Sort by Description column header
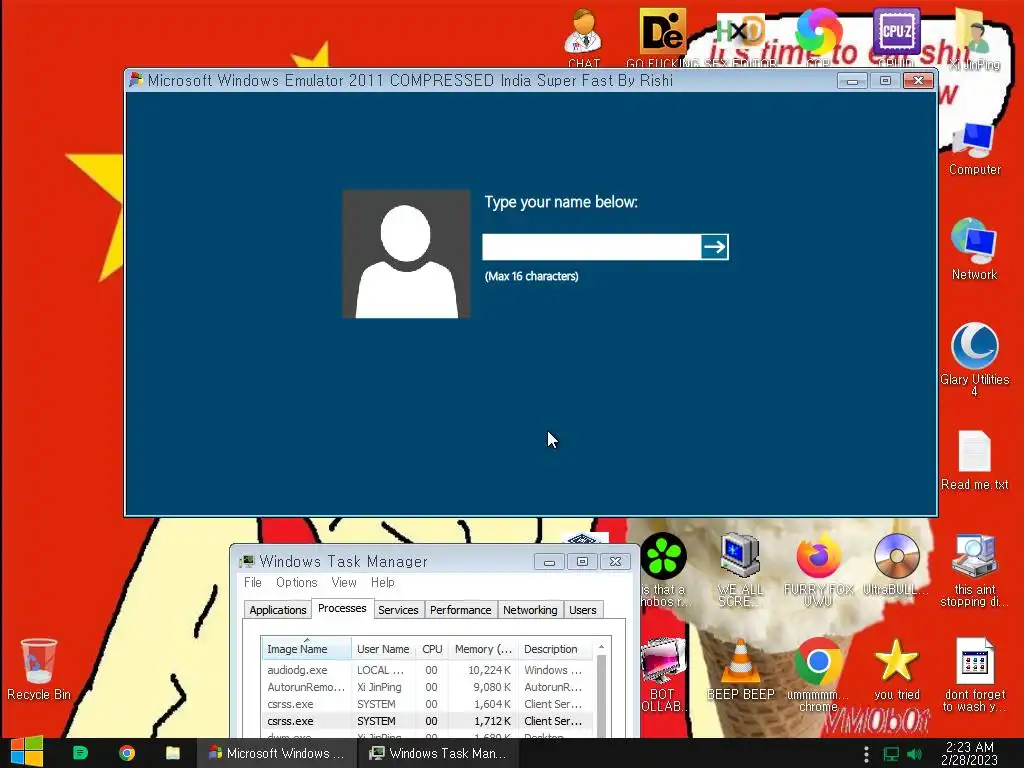This screenshot has width=1024, height=768. pos(555,648)
